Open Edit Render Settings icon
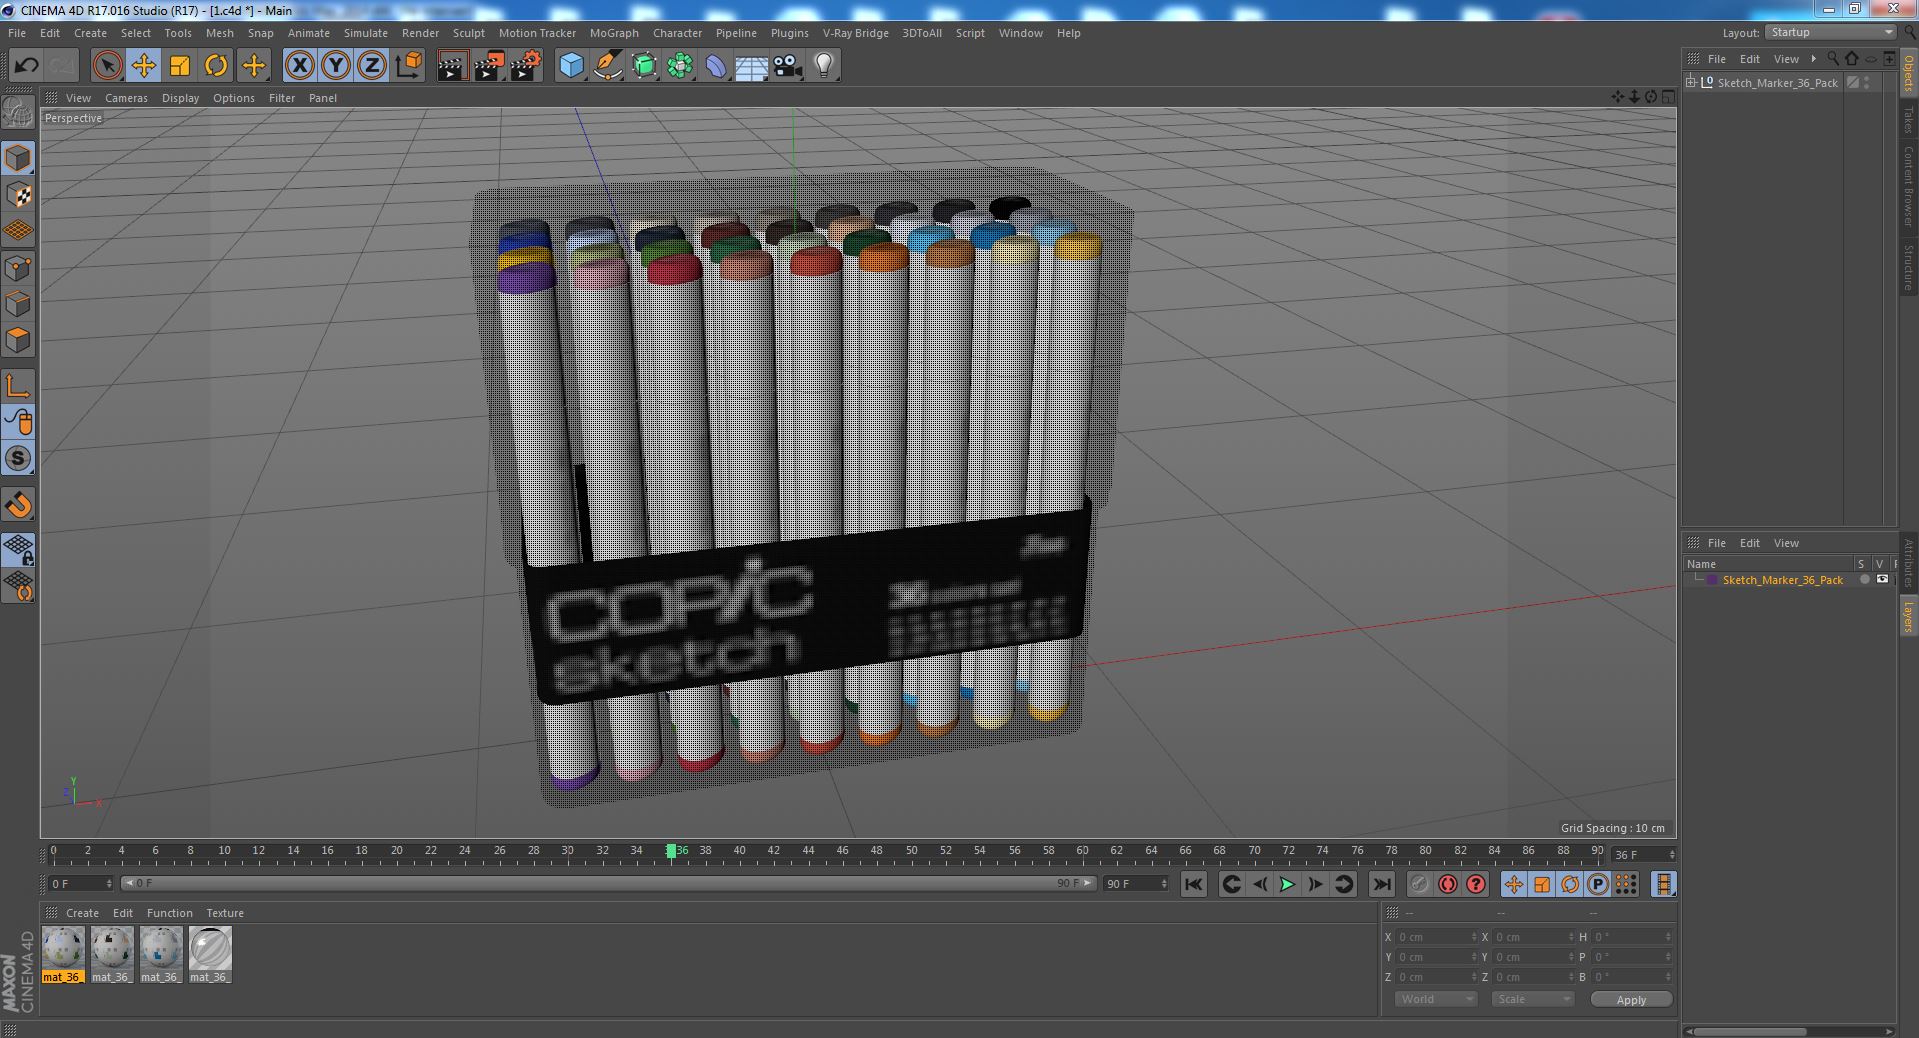The width and height of the screenshot is (1919, 1038). [526, 66]
